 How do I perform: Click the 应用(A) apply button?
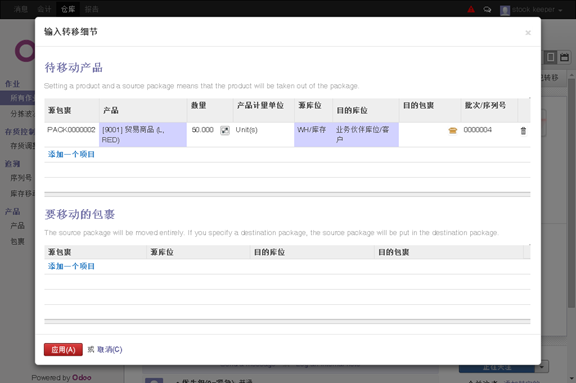tap(63, 350)
